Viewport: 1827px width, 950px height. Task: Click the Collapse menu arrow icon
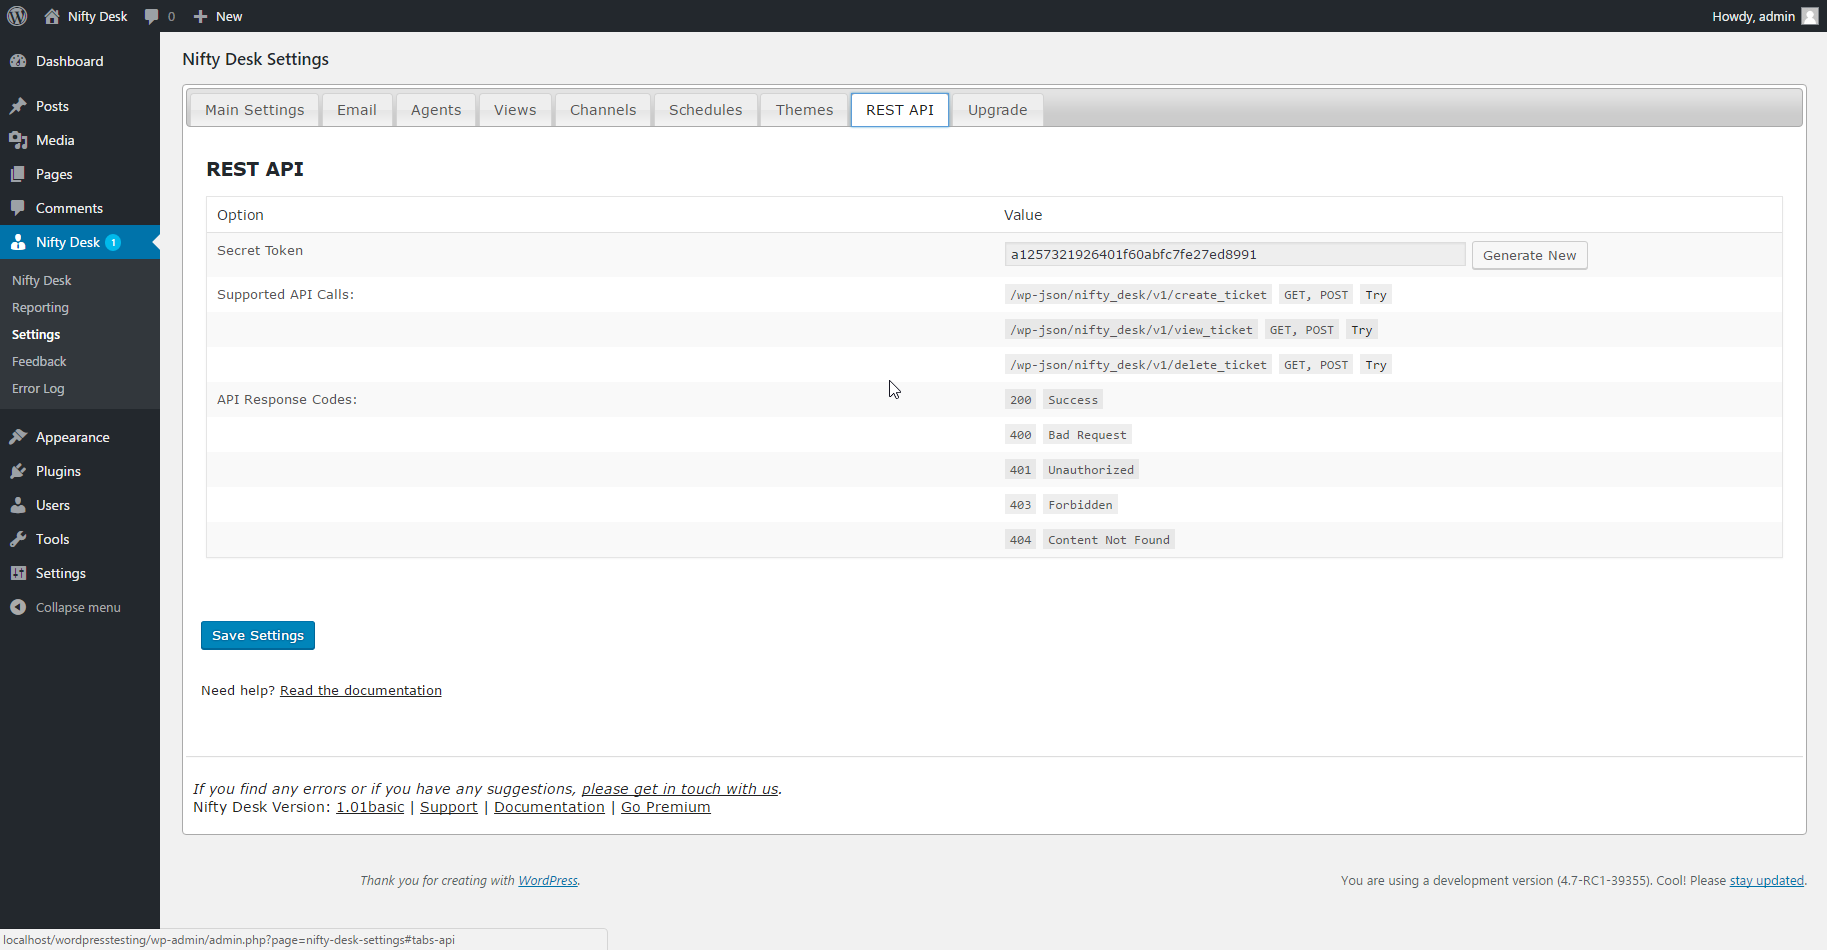coord(18,607)
